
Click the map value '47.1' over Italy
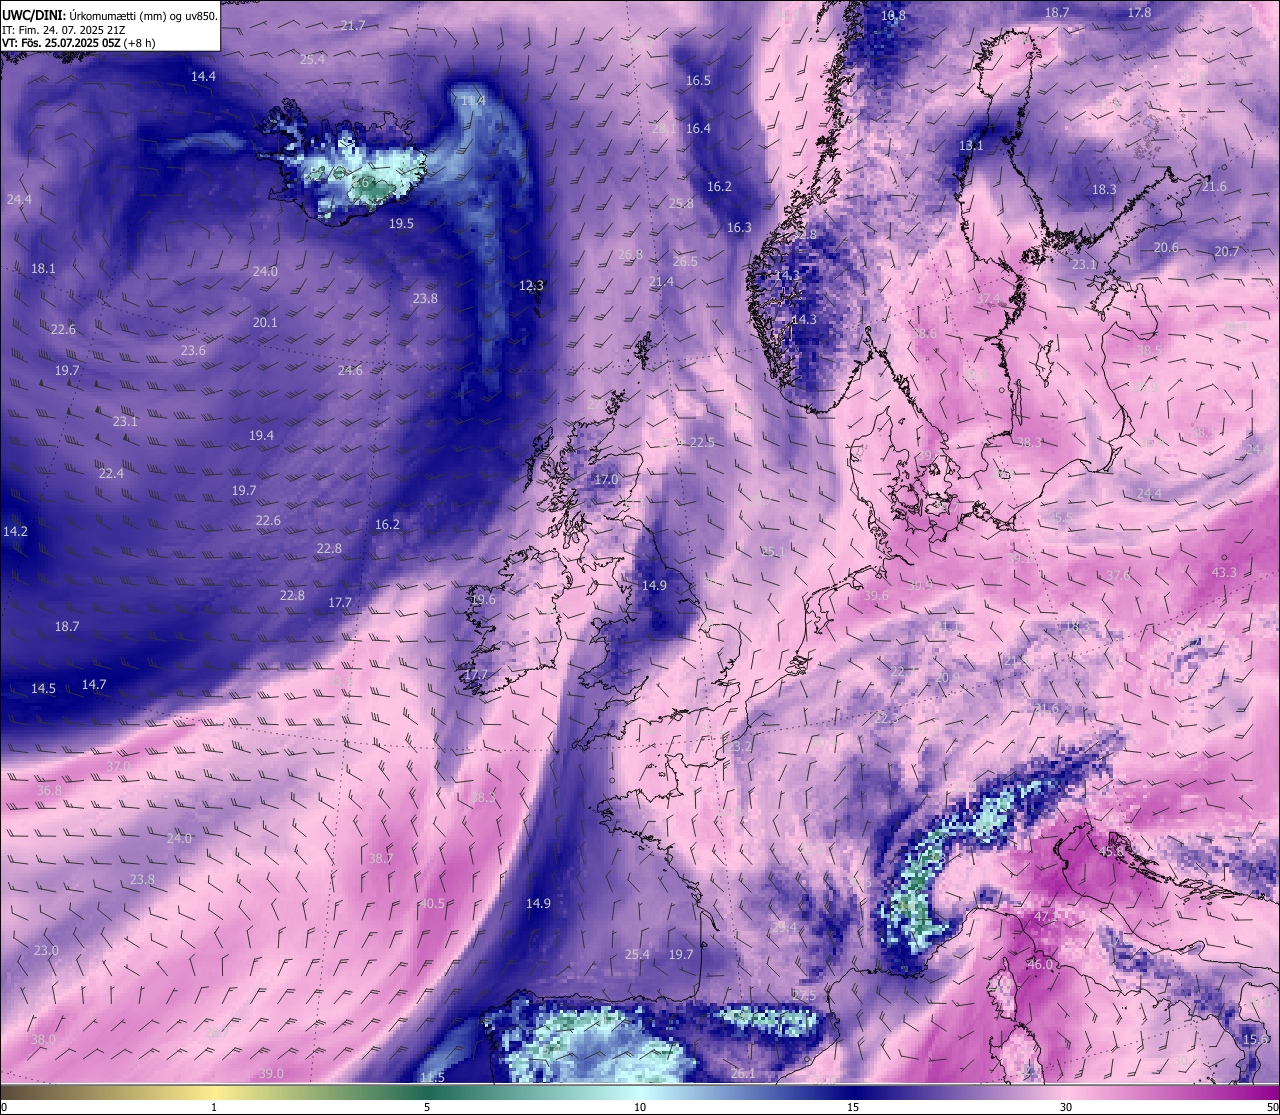coord(1047,917)
